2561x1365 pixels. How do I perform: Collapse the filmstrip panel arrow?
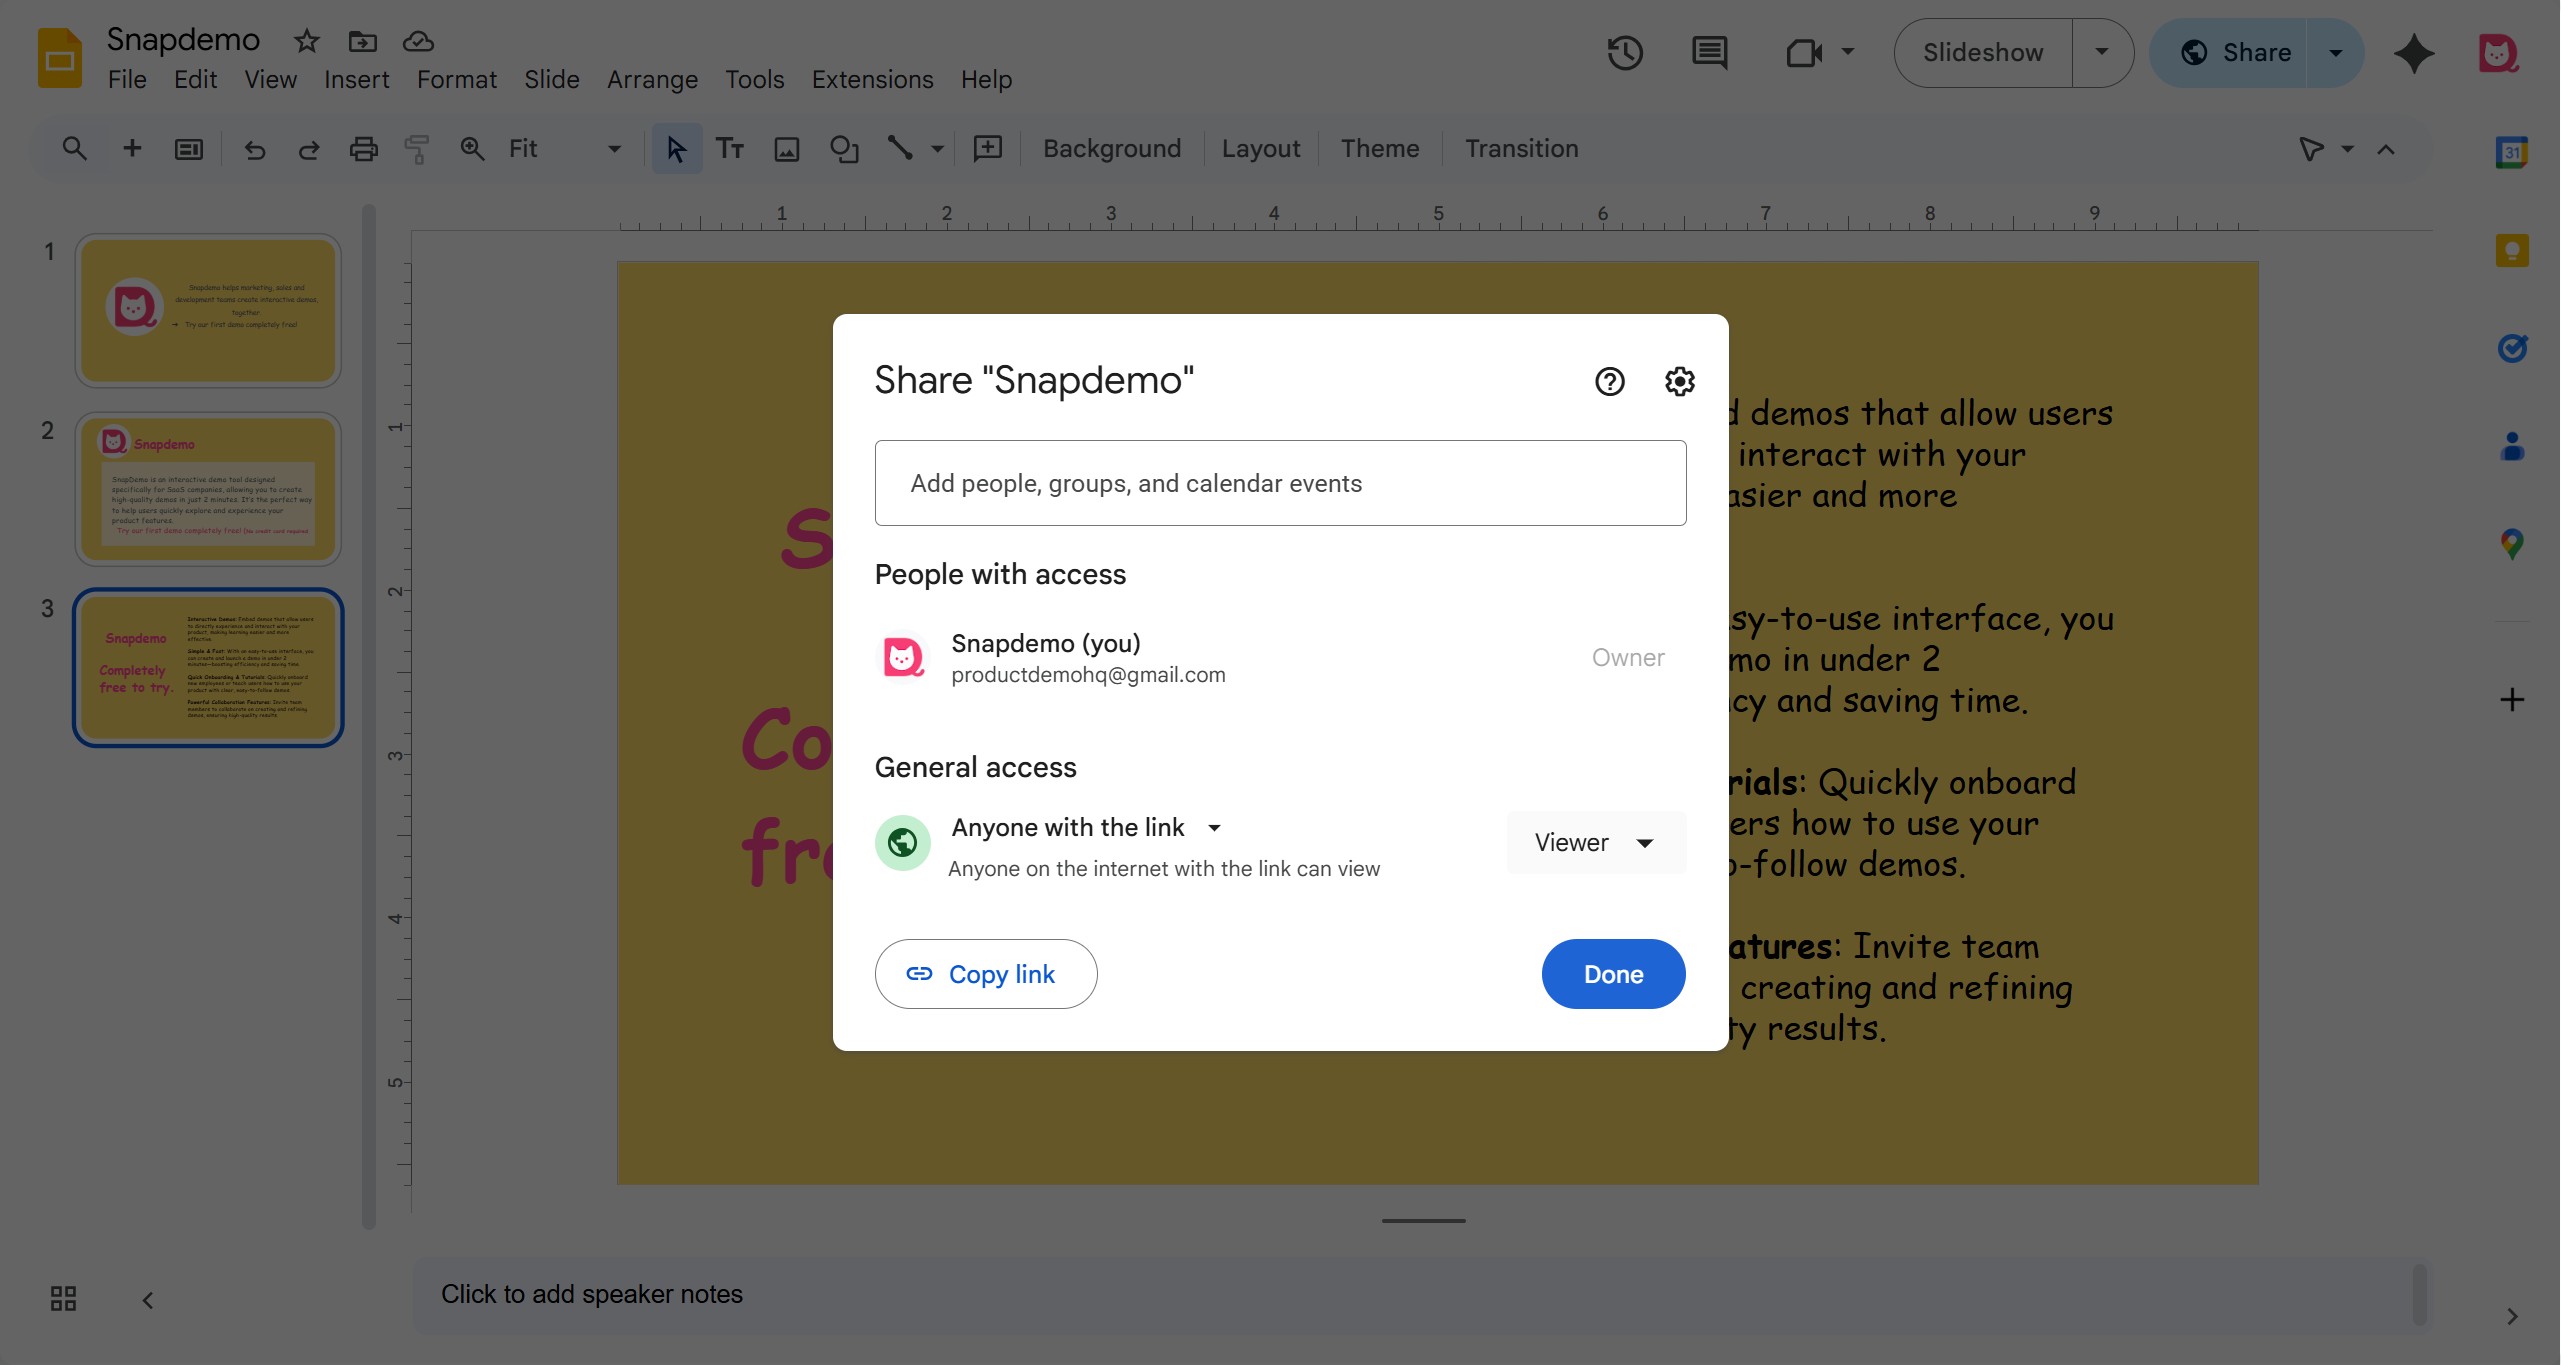[x=148, y=1300]
